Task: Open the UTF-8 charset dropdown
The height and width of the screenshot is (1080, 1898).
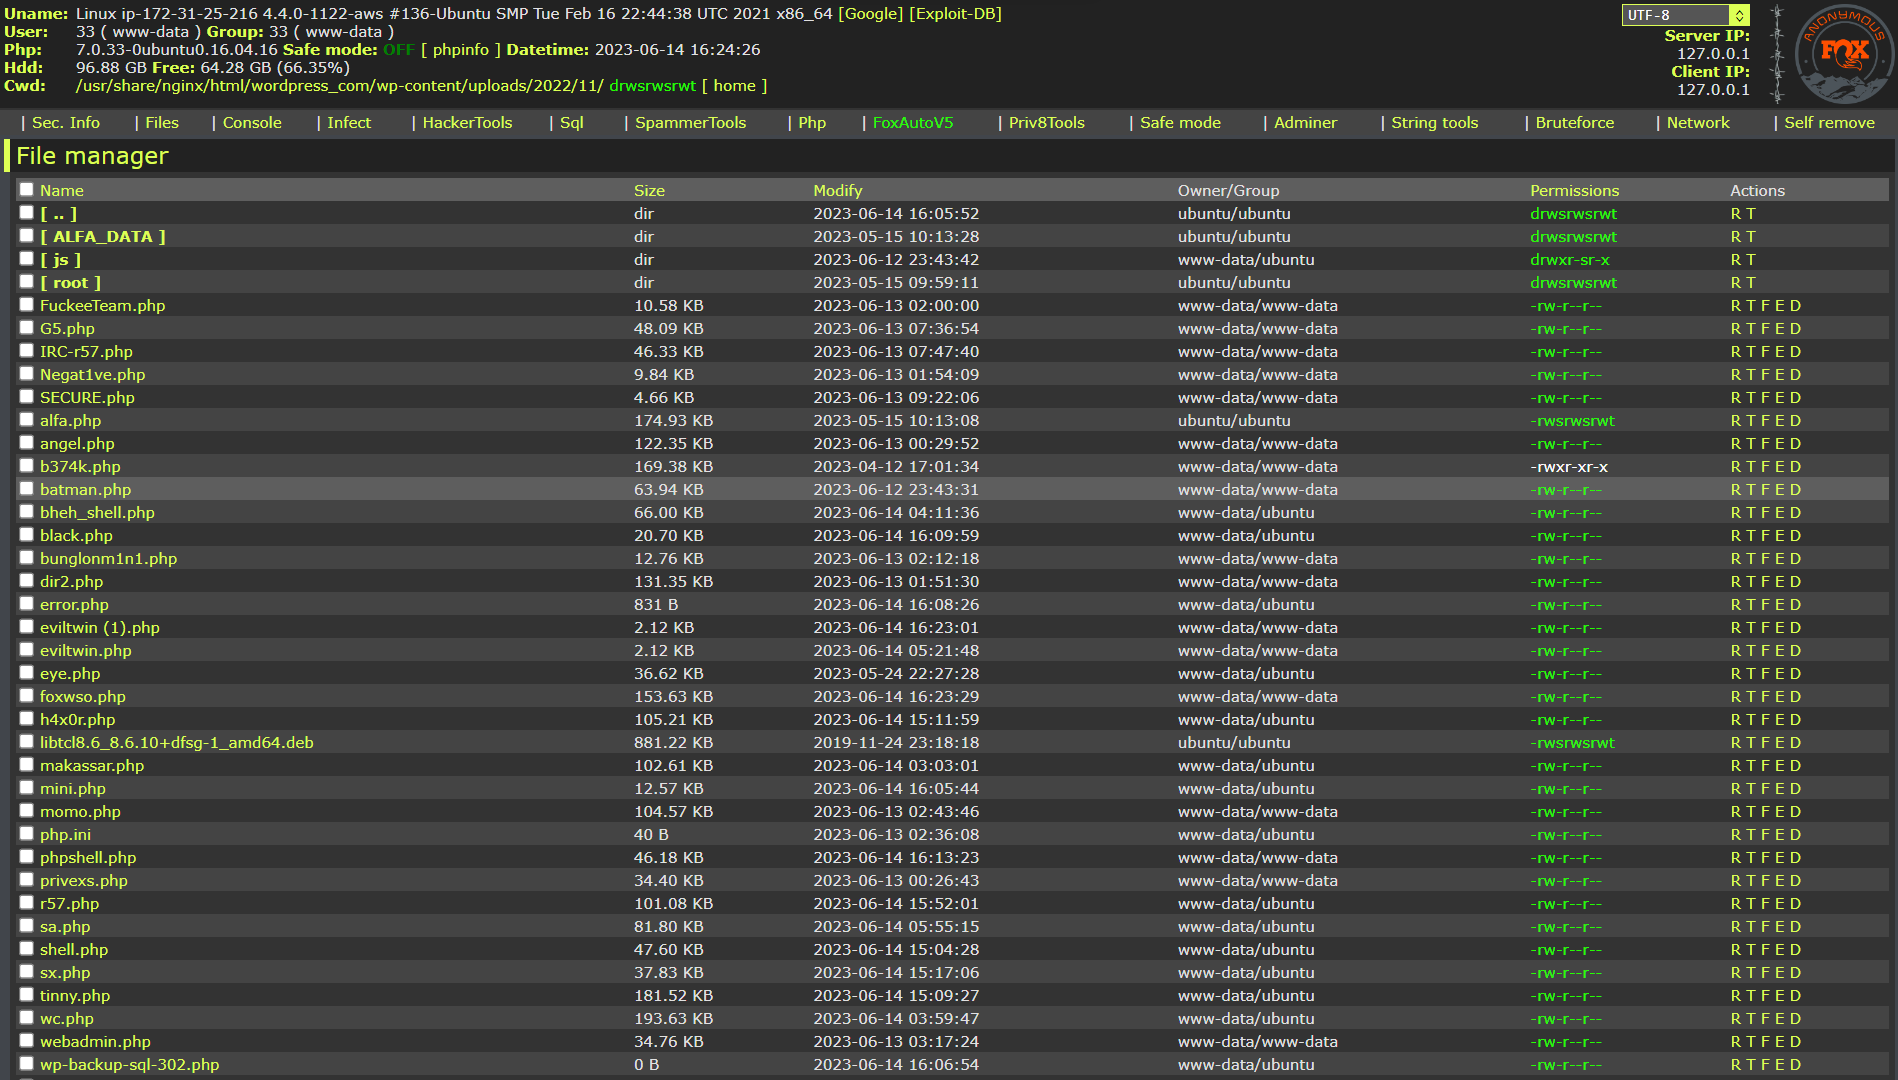Action: 1685,15
